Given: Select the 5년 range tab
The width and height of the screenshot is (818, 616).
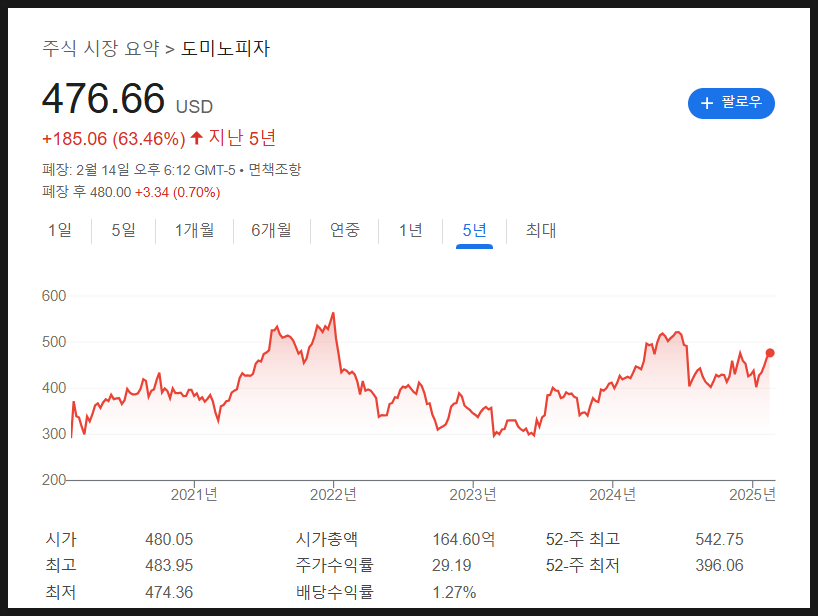Looking at the screenshot, I should pyautogui.click(x=474, y=230).
